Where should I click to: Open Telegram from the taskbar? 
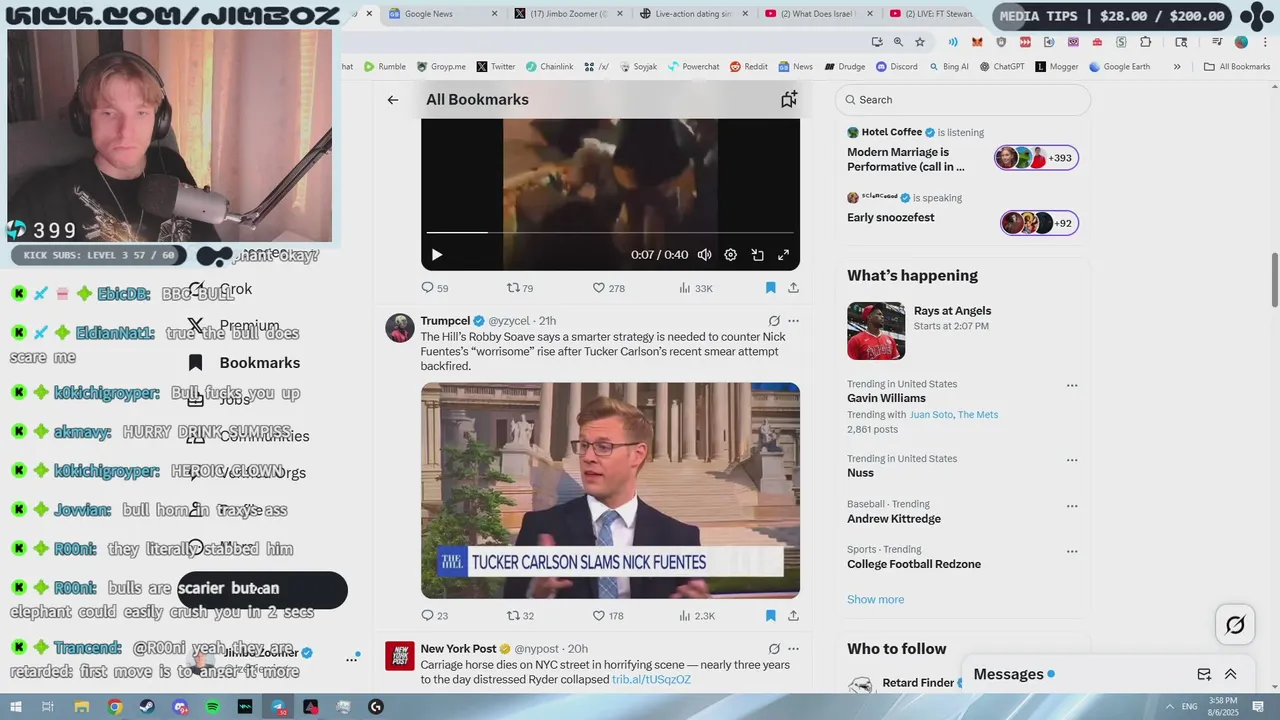[278, 707]
